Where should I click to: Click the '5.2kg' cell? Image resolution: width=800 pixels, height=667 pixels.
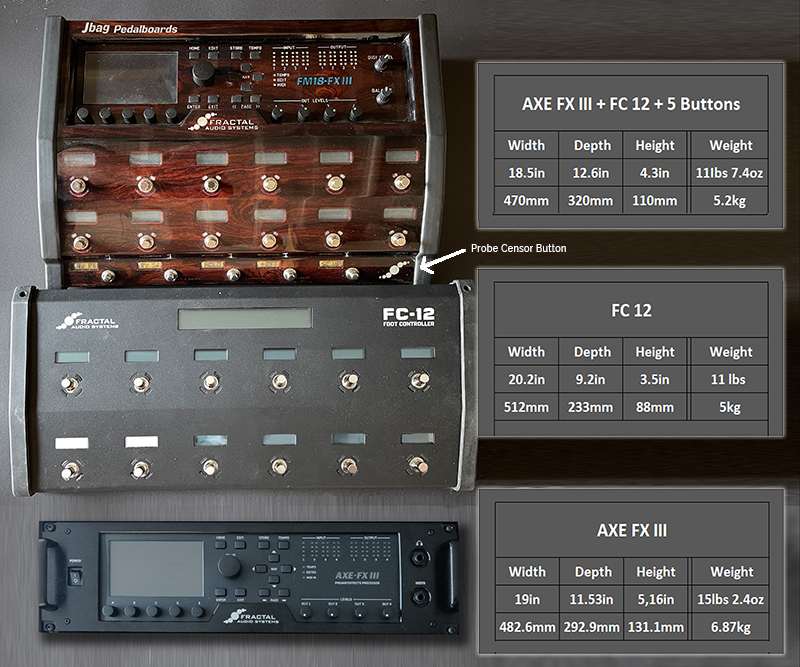tap(730, 201)
